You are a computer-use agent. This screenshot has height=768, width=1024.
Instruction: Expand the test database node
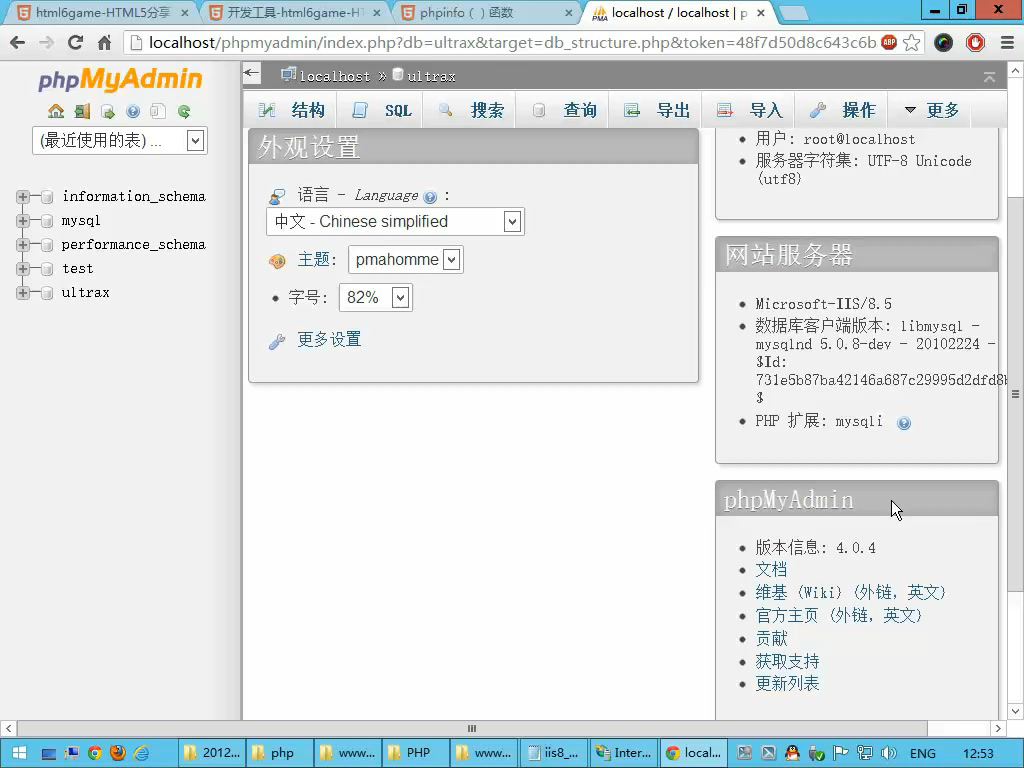23,269
